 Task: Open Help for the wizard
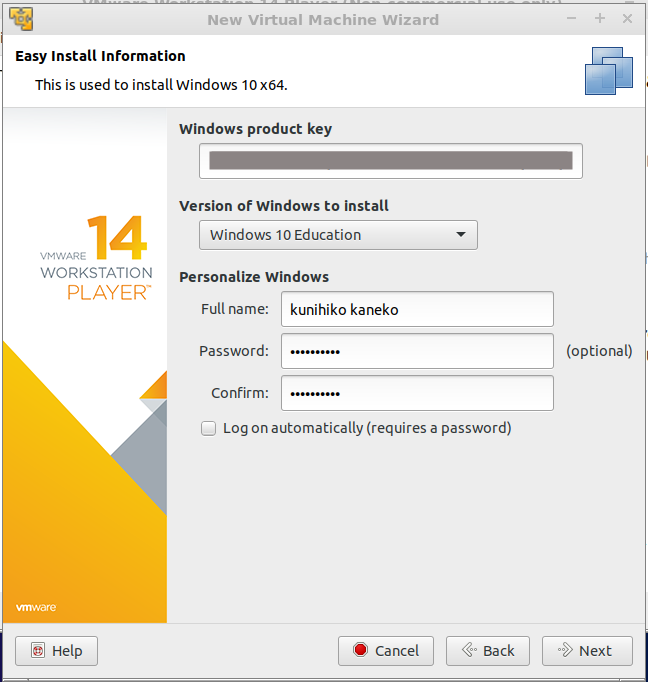coord(57,651)
